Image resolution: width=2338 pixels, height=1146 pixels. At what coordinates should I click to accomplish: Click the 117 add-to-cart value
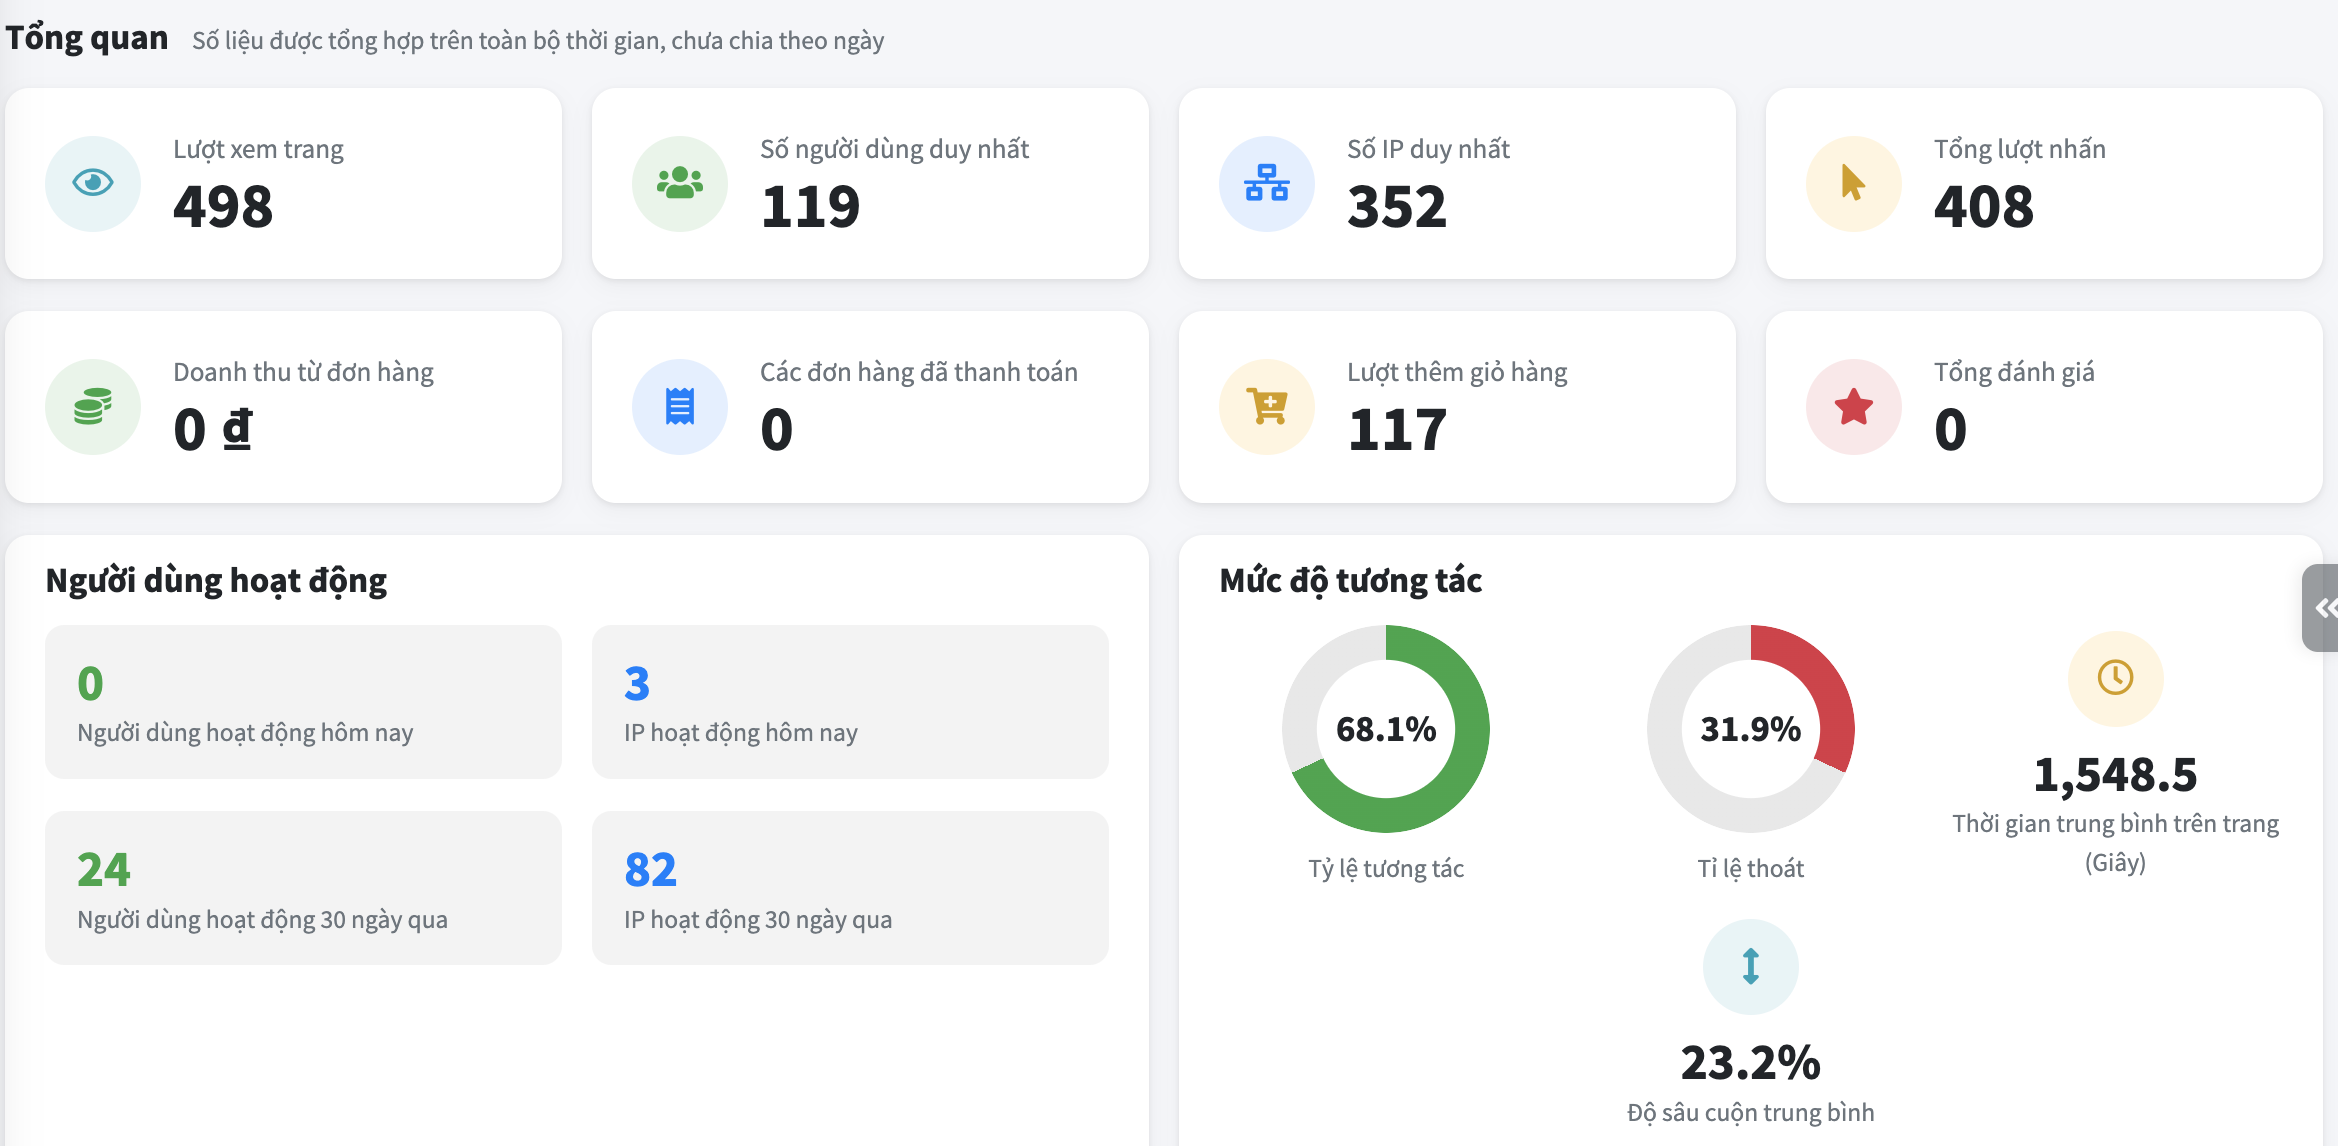[x=1397, y=430]
